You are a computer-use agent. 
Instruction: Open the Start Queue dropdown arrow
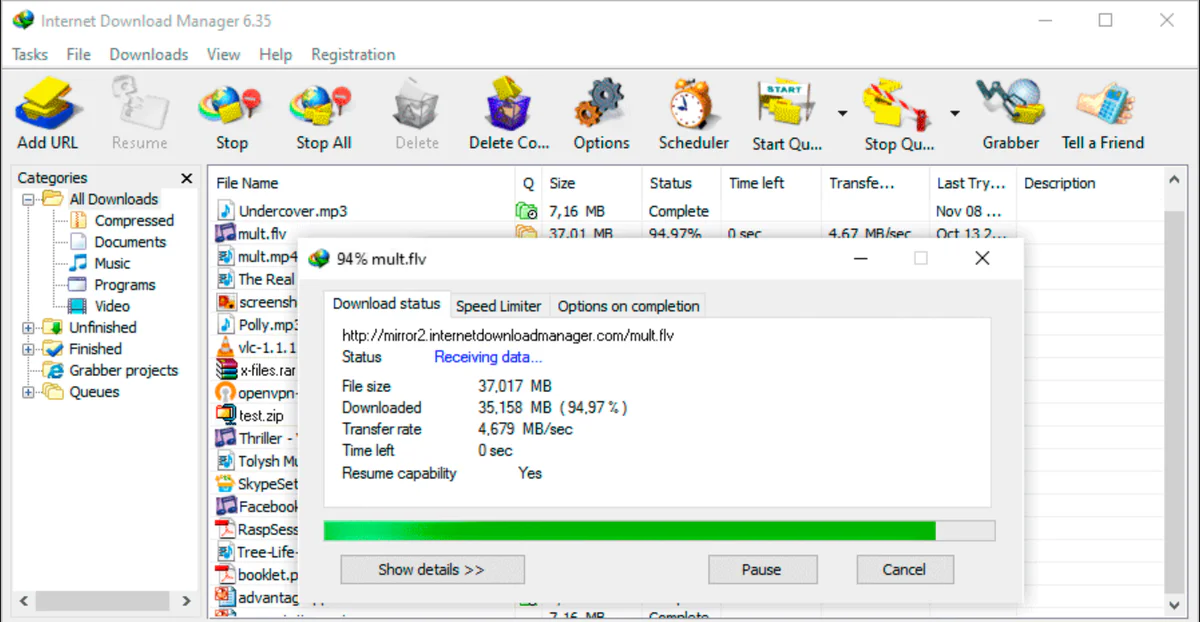tap(841, 113)
